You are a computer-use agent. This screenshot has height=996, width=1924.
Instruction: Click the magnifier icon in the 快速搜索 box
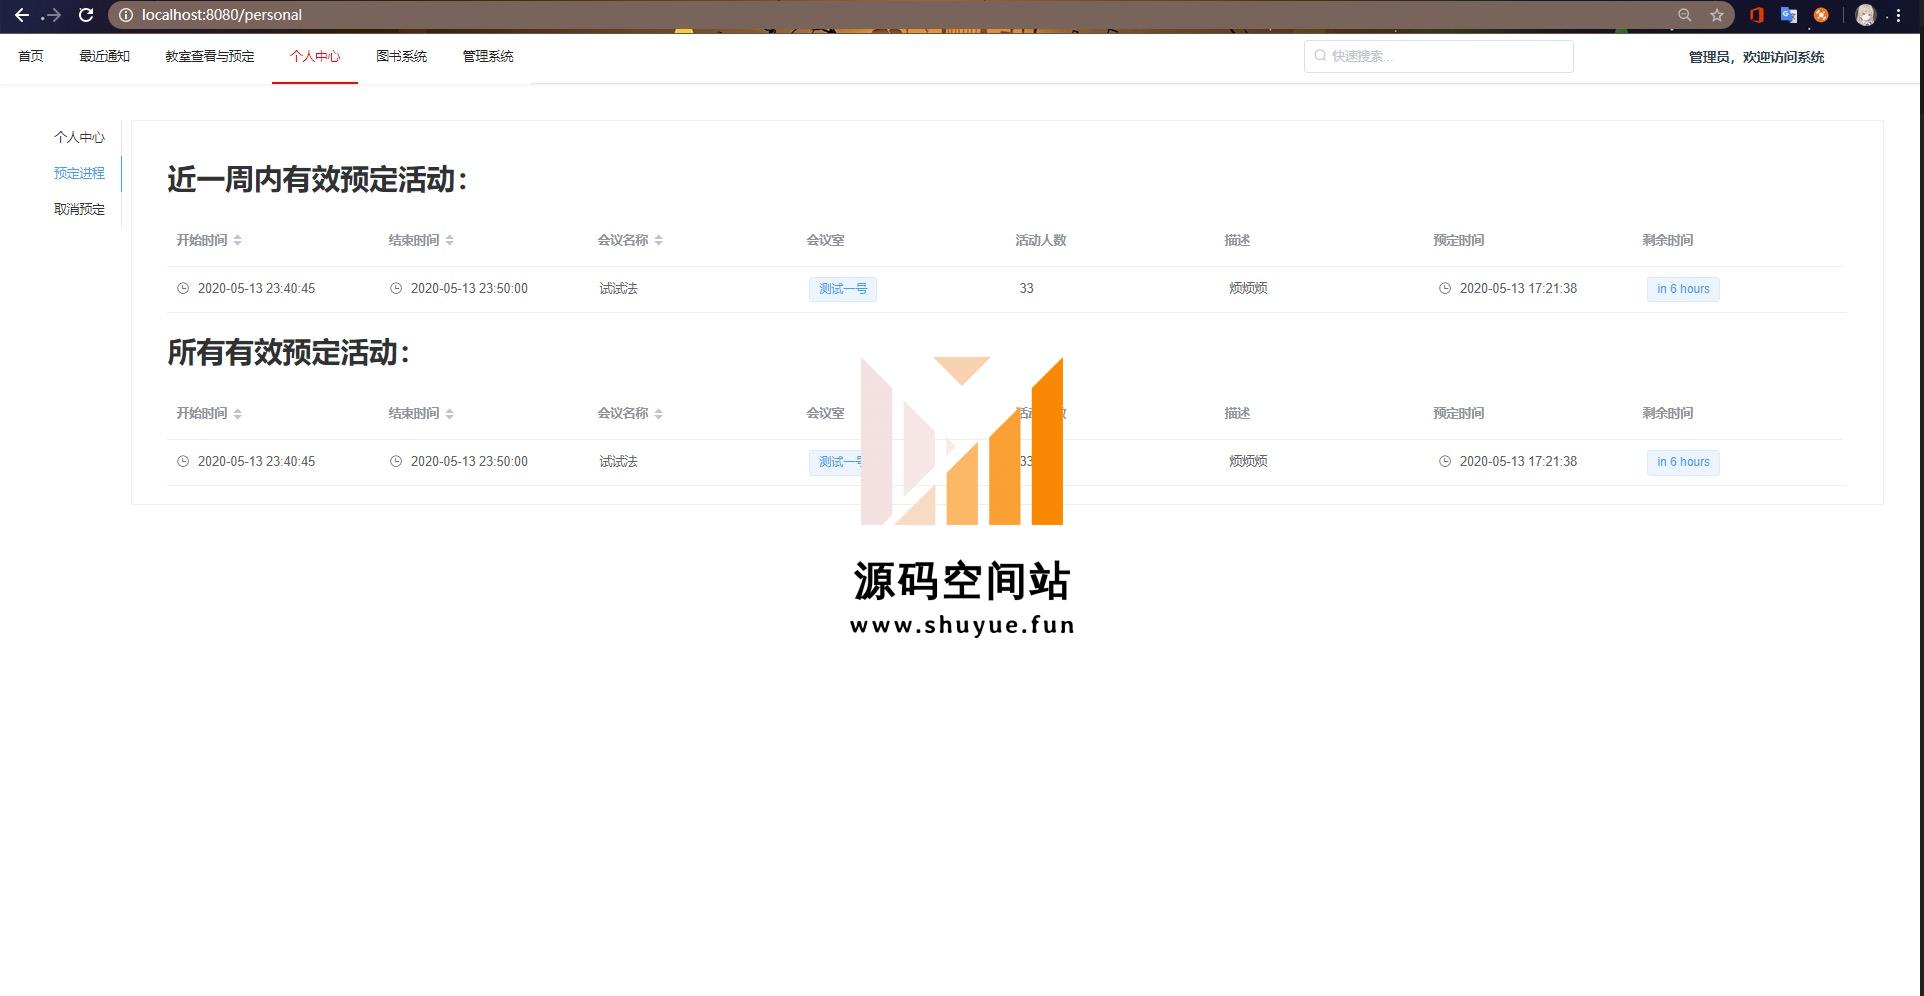coord(1320,56)
